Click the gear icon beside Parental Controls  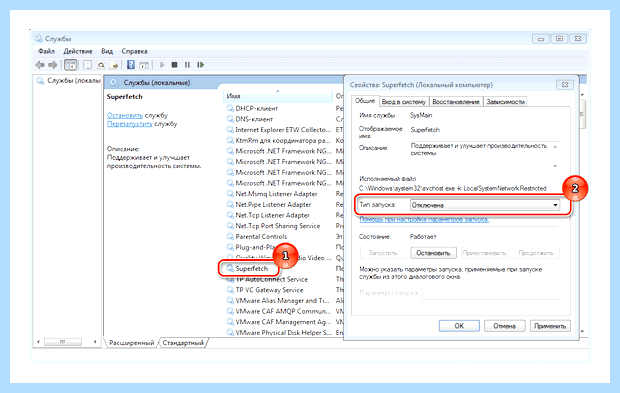tap(230, 236)
